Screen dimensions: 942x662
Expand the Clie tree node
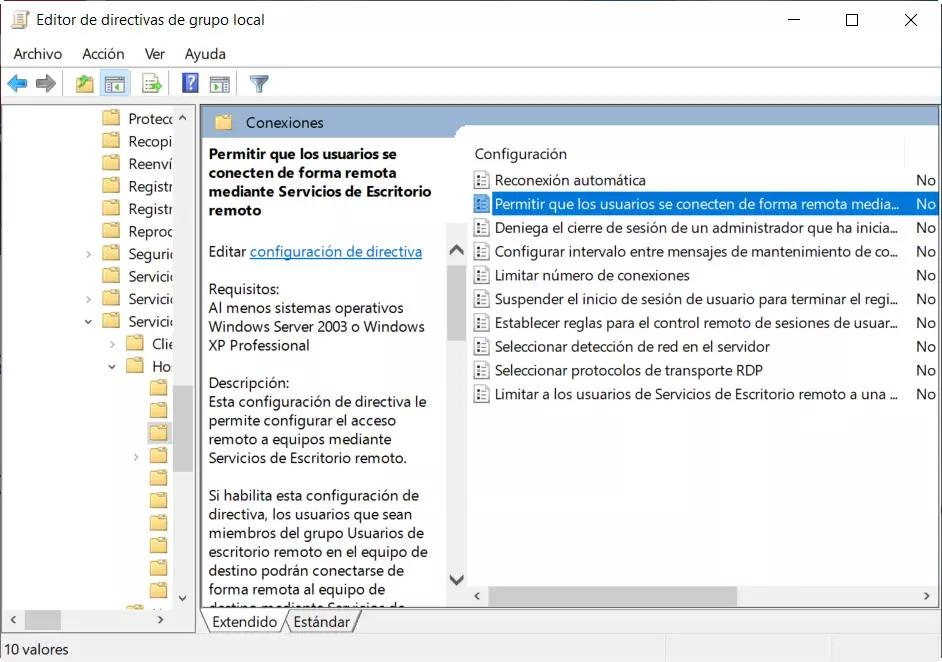(112, 344)
